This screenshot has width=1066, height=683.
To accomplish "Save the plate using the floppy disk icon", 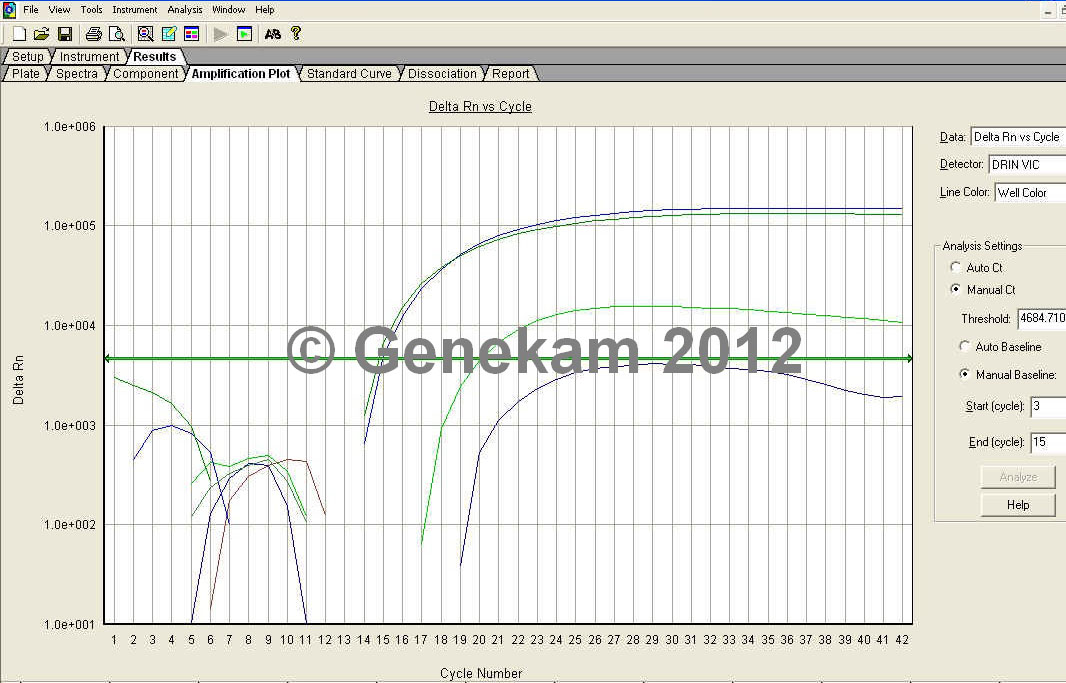I will [65, 33].
